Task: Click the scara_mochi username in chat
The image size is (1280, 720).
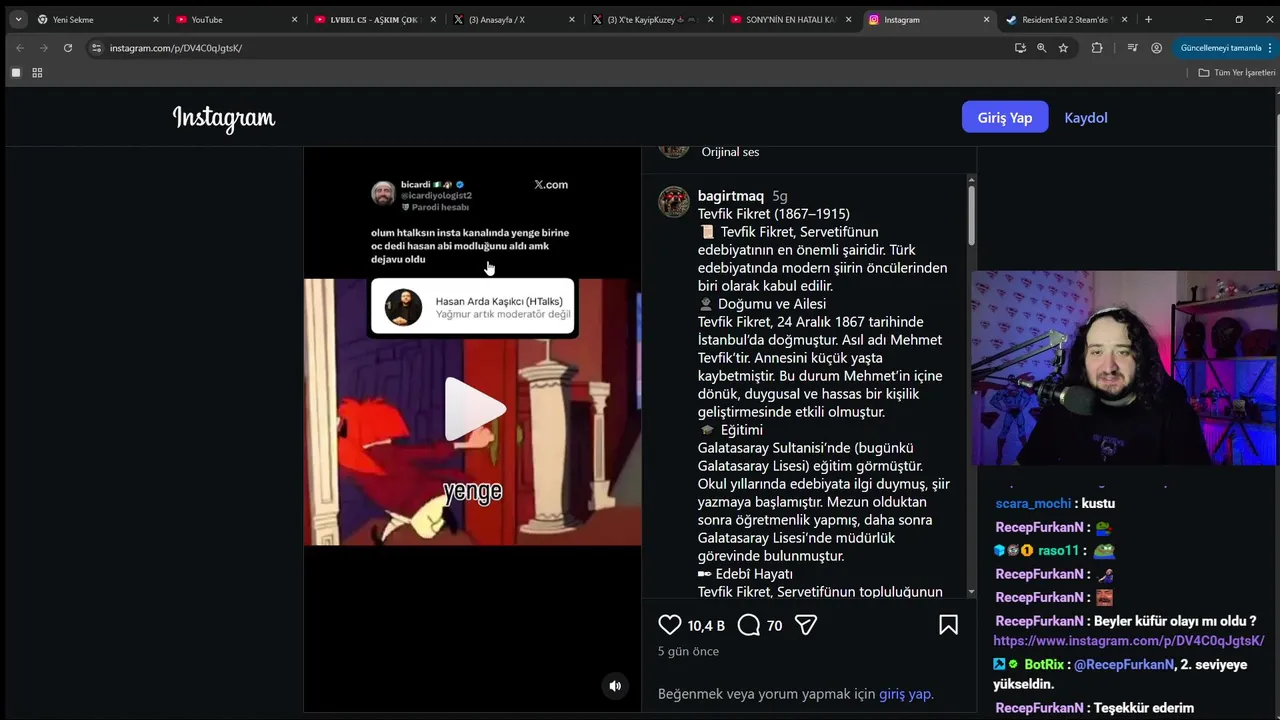Action: coord(1033,504)
